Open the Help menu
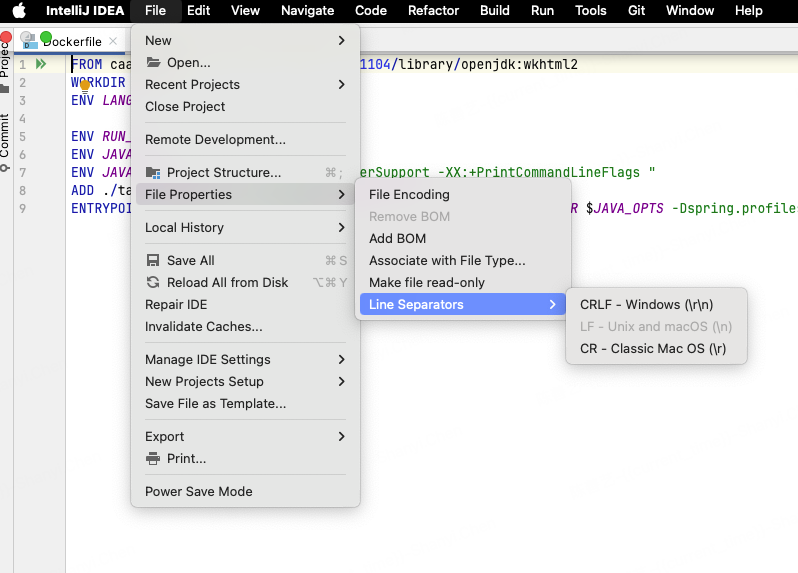Image resolution: width=798 pixels, height=573 pixels. tap(749, 10)
